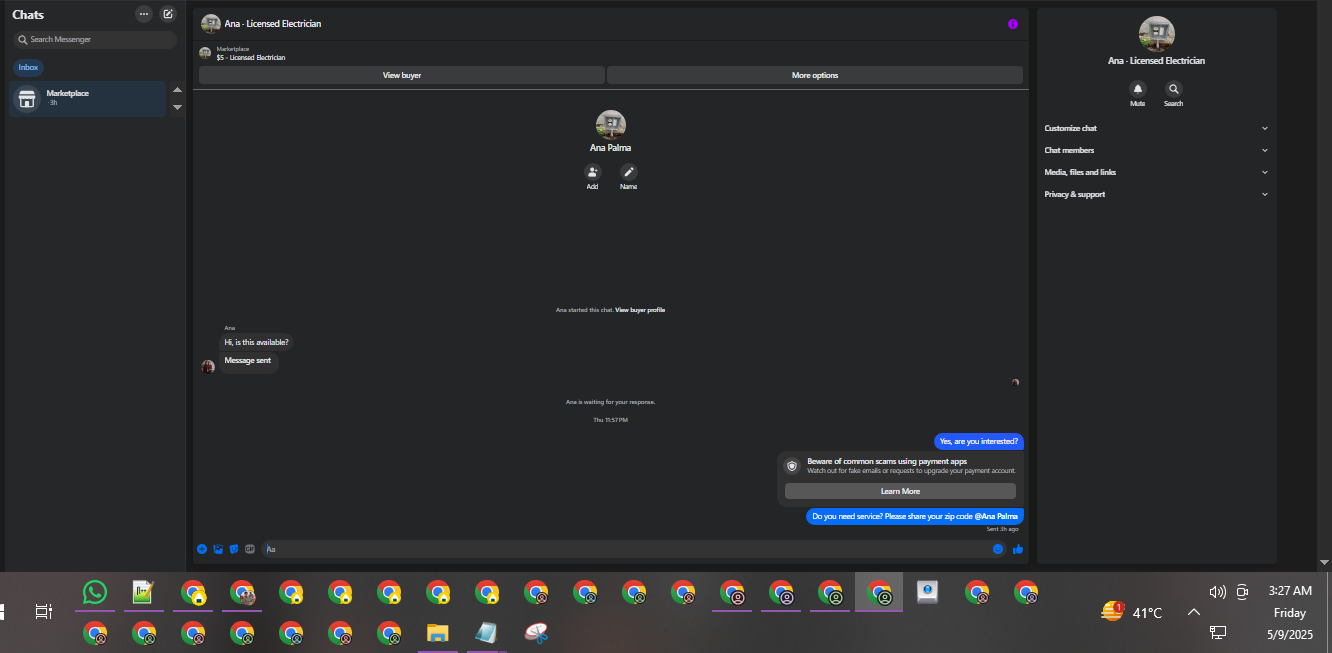Open the GIF picker icon

250,549
